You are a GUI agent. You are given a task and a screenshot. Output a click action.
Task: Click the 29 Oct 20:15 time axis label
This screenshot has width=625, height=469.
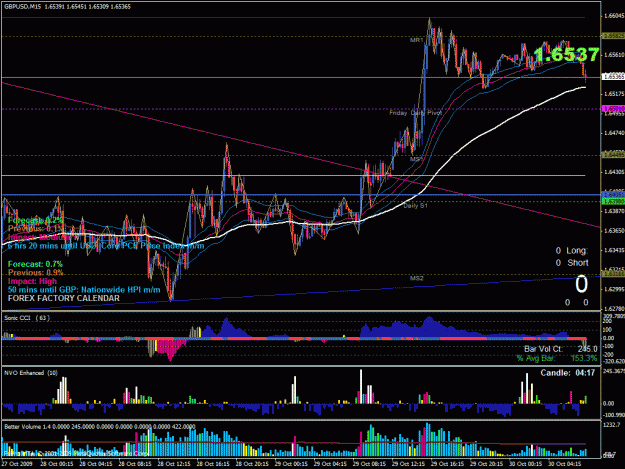point(486,464)
